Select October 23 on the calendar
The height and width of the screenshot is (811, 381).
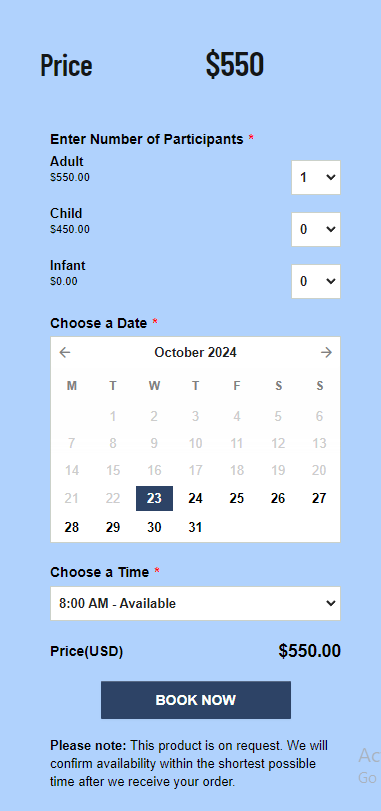[x=154, y=498]
